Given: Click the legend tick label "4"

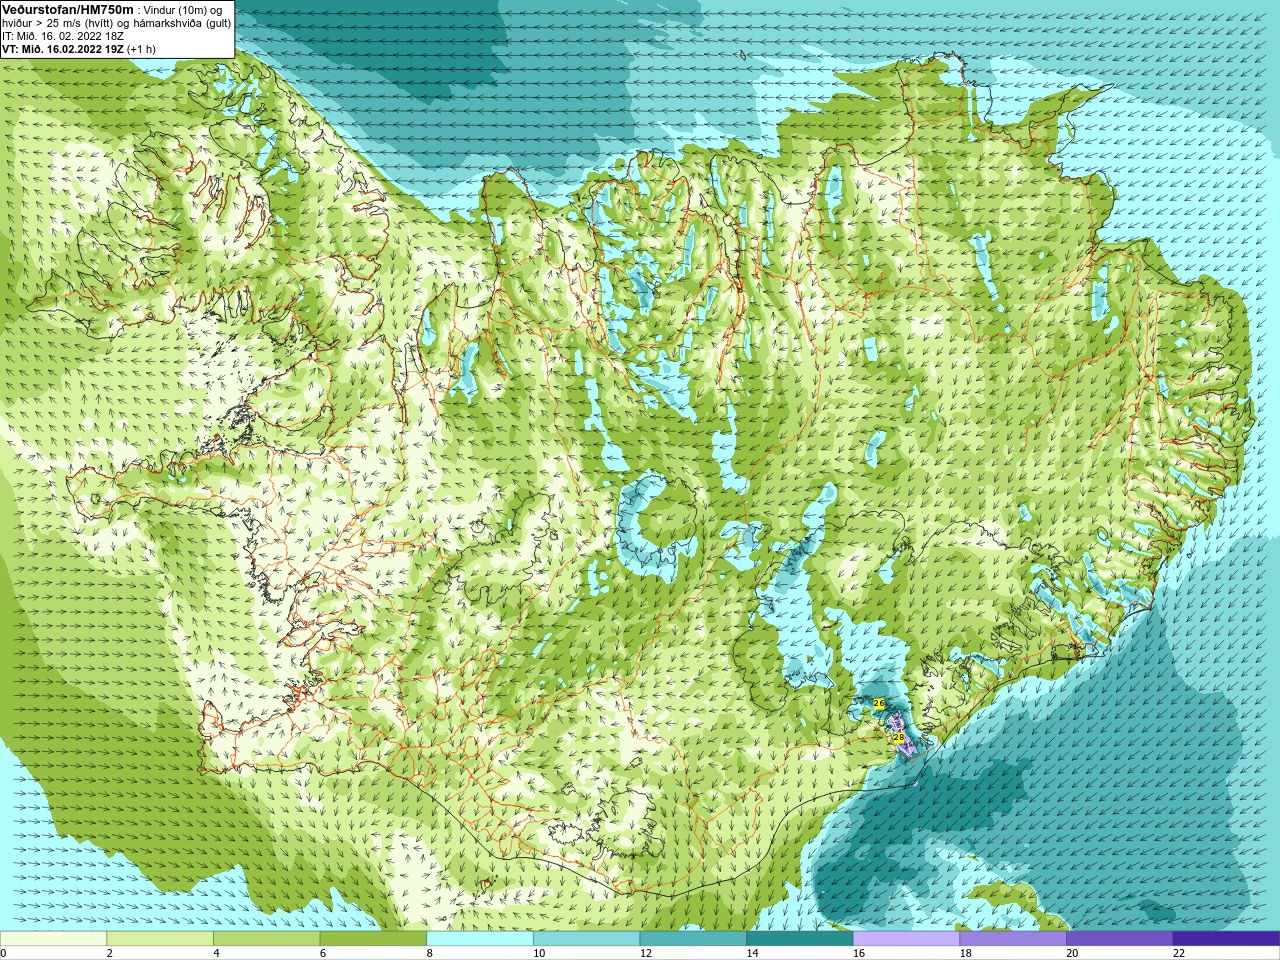Looking at the screenshot, I should click(x=216, y=954).
